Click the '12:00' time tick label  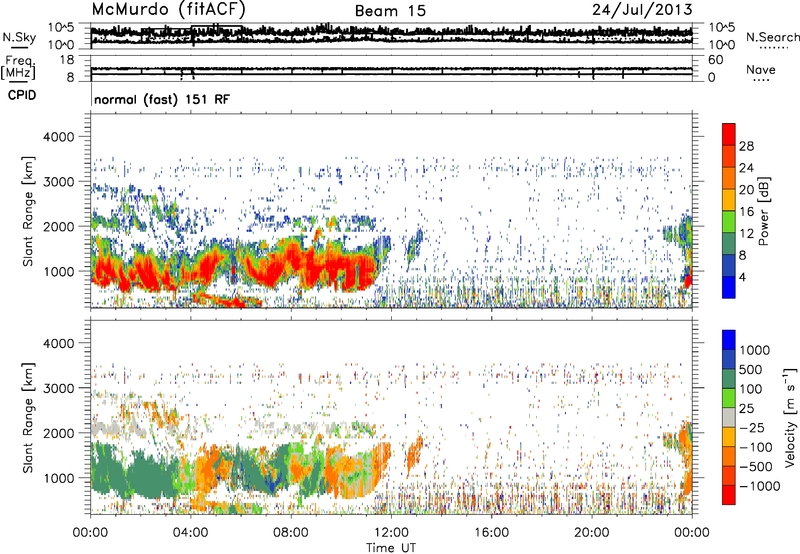click(x=391, y=533)
